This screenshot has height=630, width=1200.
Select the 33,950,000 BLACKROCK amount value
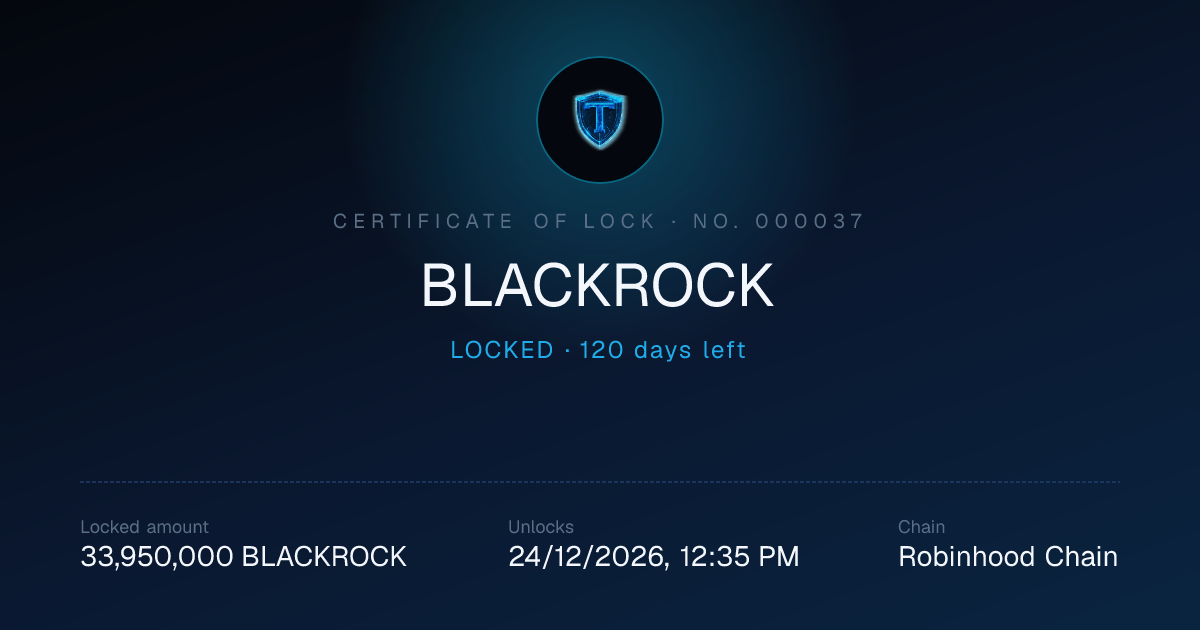tap(243, 557)
